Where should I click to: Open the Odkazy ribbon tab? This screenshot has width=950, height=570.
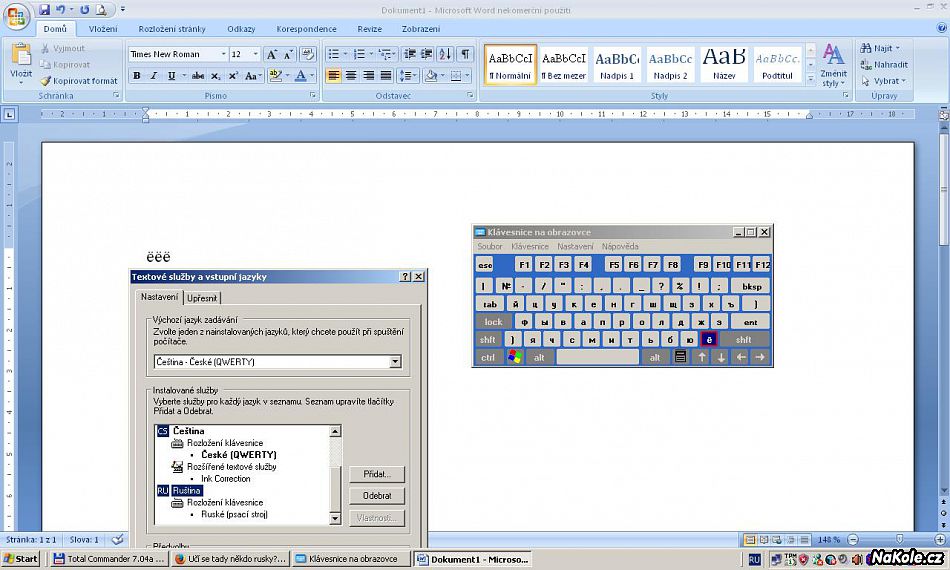[241, 28]
